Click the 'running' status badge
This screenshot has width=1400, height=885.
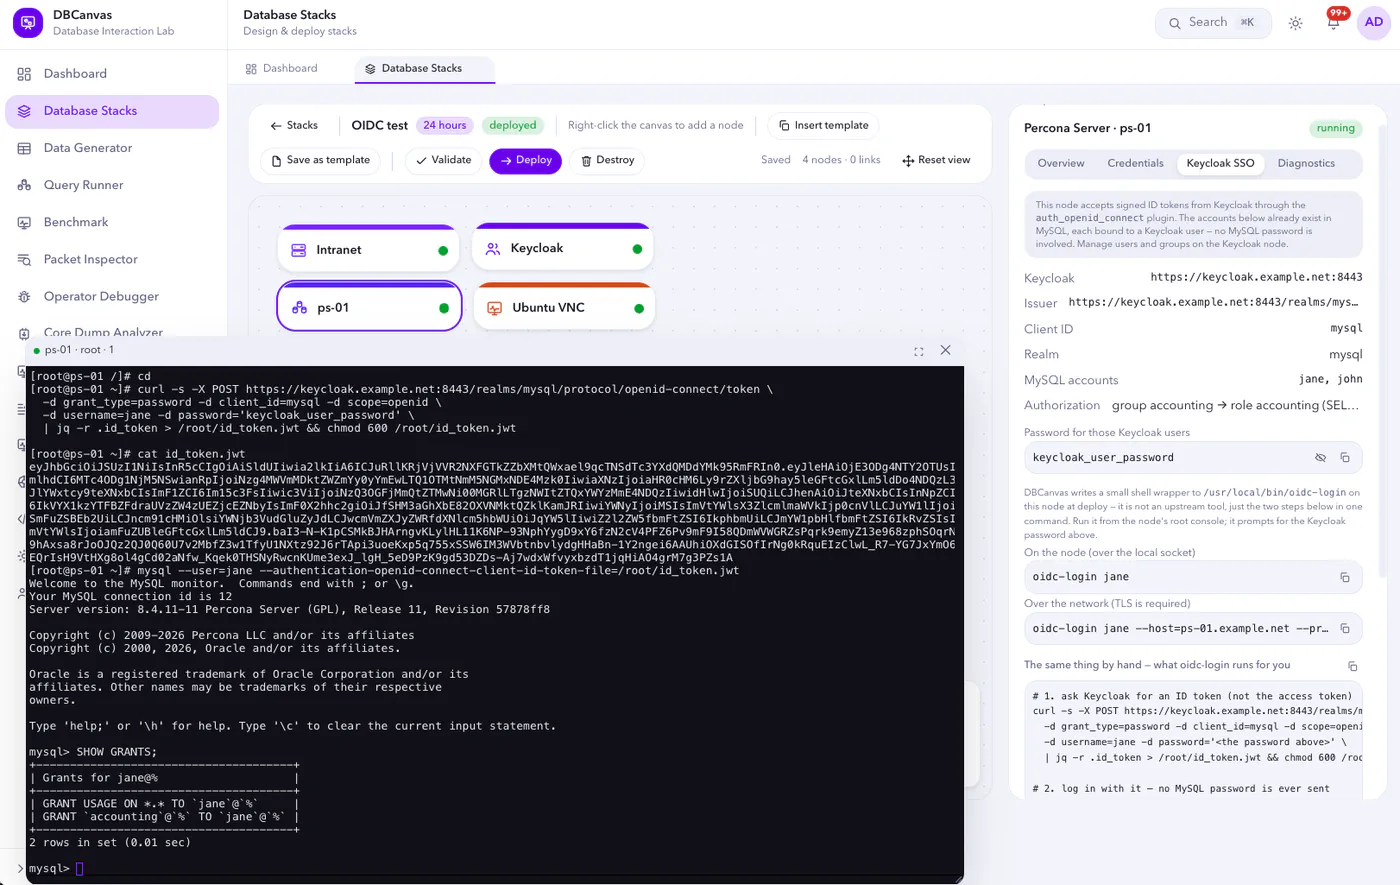[x=1336, y=128]
